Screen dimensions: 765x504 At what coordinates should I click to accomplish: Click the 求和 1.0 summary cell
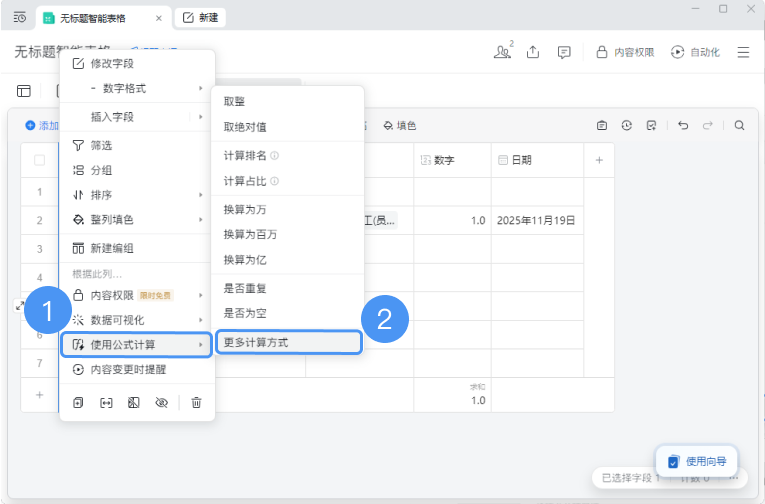click(452, 395)
